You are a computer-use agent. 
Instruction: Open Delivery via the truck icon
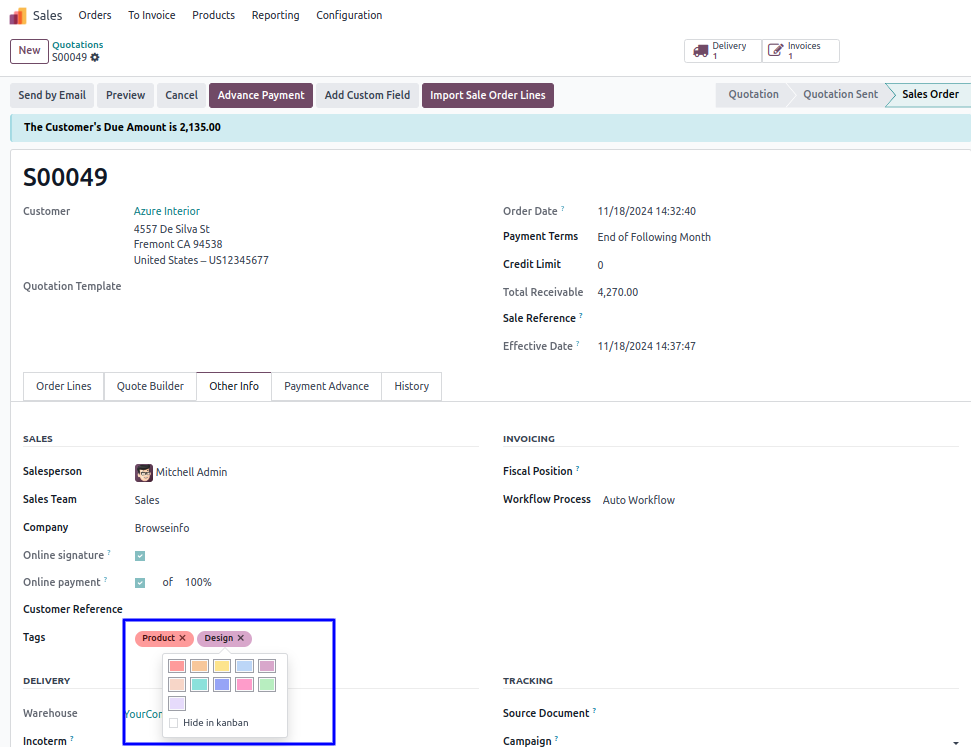pyautogui.click(x=700, y=51)
